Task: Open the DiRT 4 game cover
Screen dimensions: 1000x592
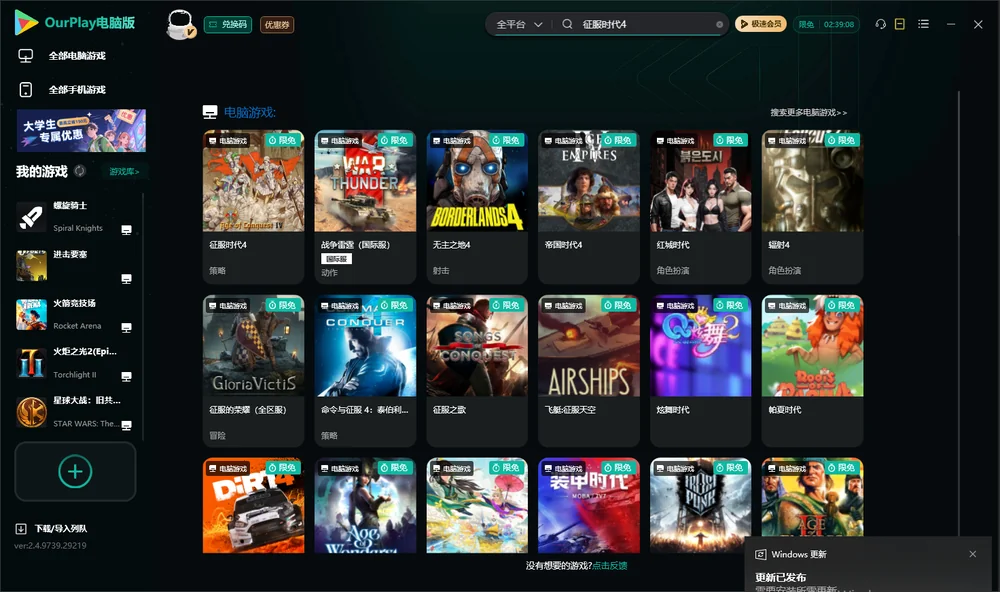Action: (254, 505)
